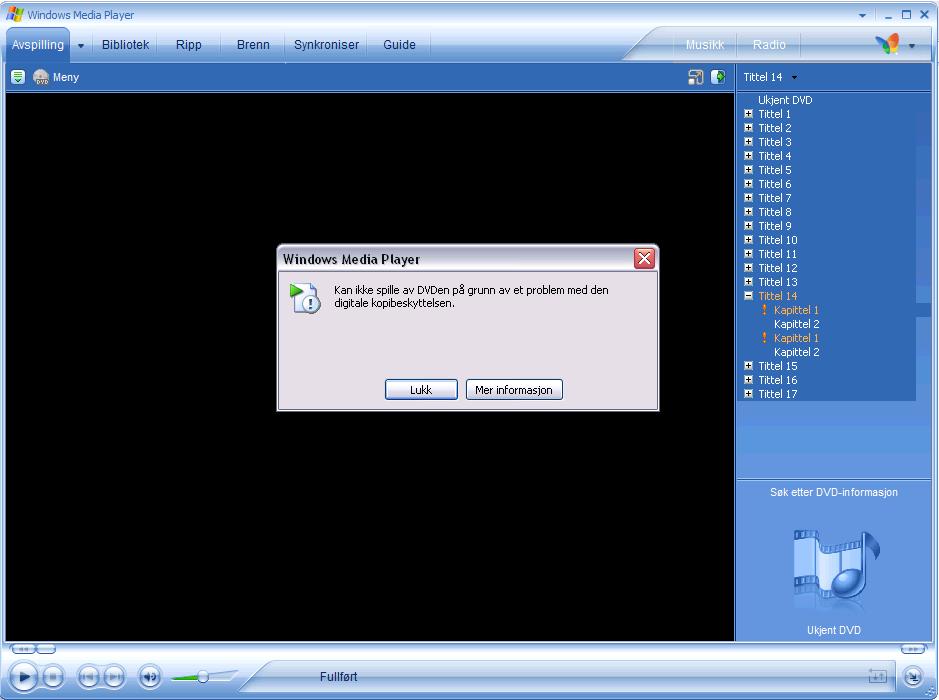Image resolution: width=939 pixels, height=700 pixels.
Task: Open the Tittel 14 playlist dropdown
Action: click(794, 77)
